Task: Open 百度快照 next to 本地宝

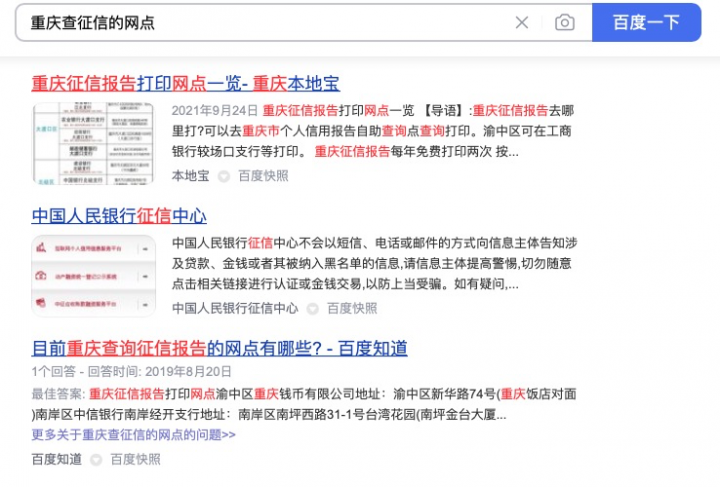Action: [x=263, y=176]
